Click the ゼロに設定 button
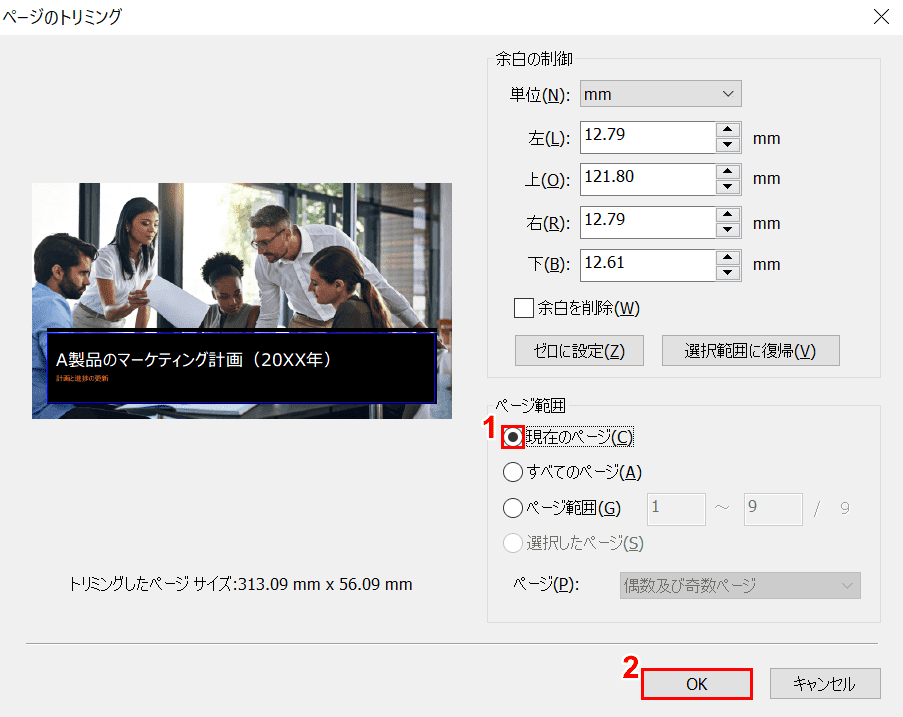Screen dimensions: 903x717 tap(579, 351)
